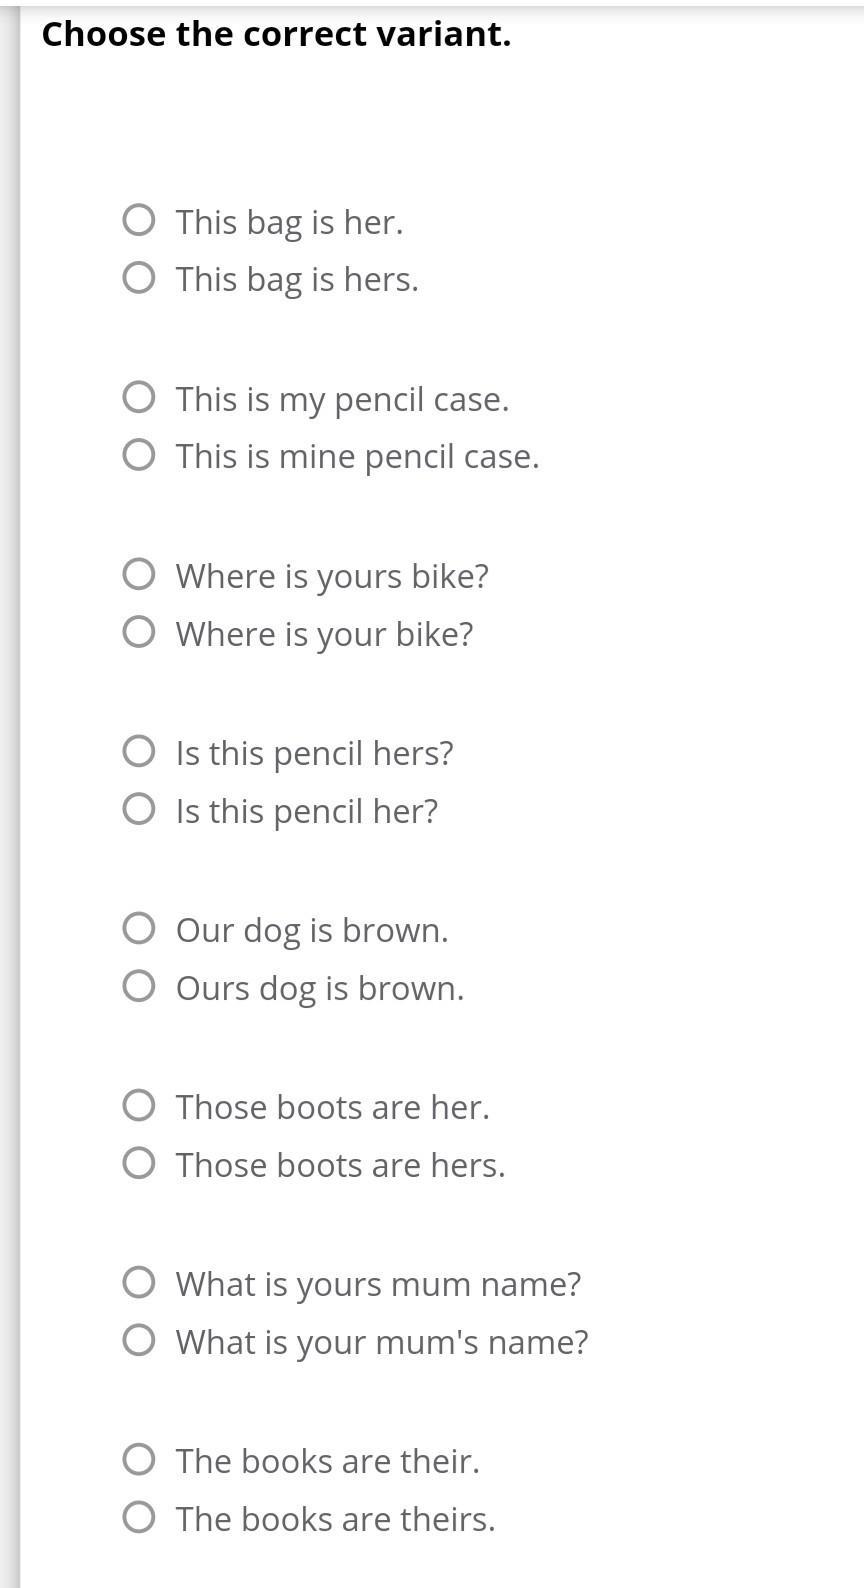Click the label text 'The books are theirs.'
This screenshot has height=1588, width=864.
[336, 1519]
